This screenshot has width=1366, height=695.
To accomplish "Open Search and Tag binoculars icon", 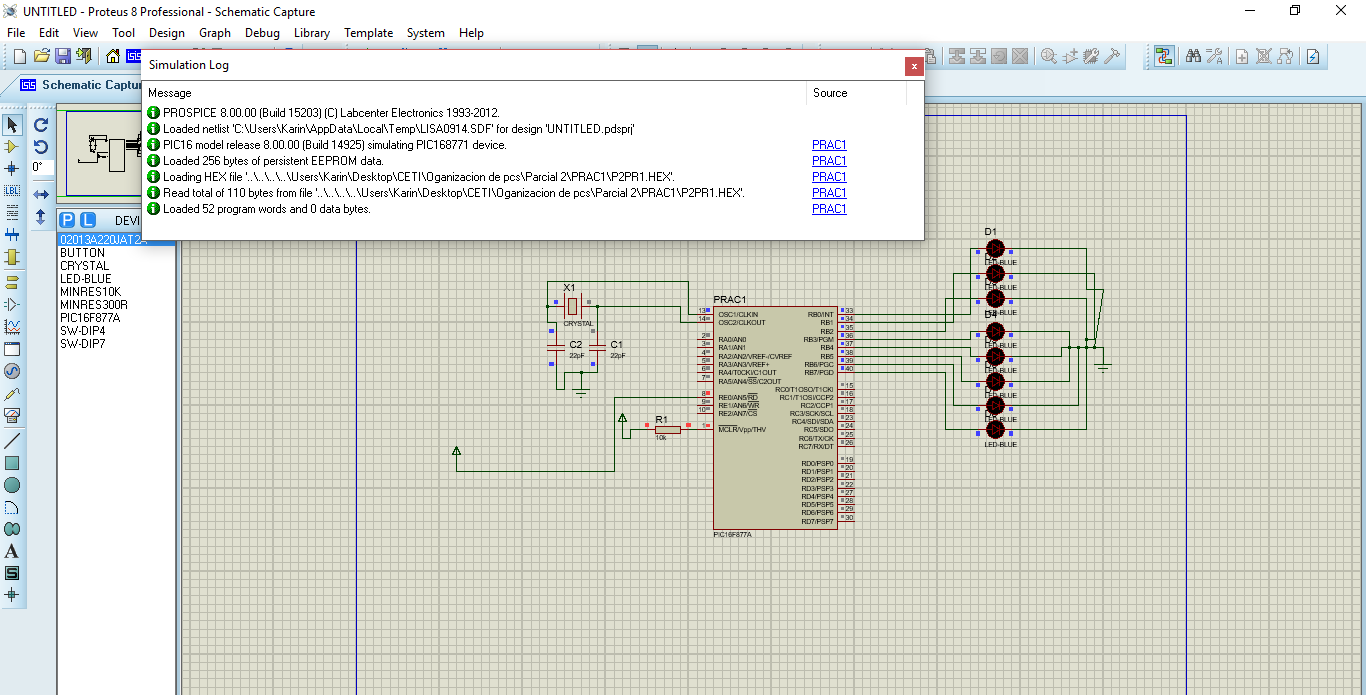I will [1193, 56].
